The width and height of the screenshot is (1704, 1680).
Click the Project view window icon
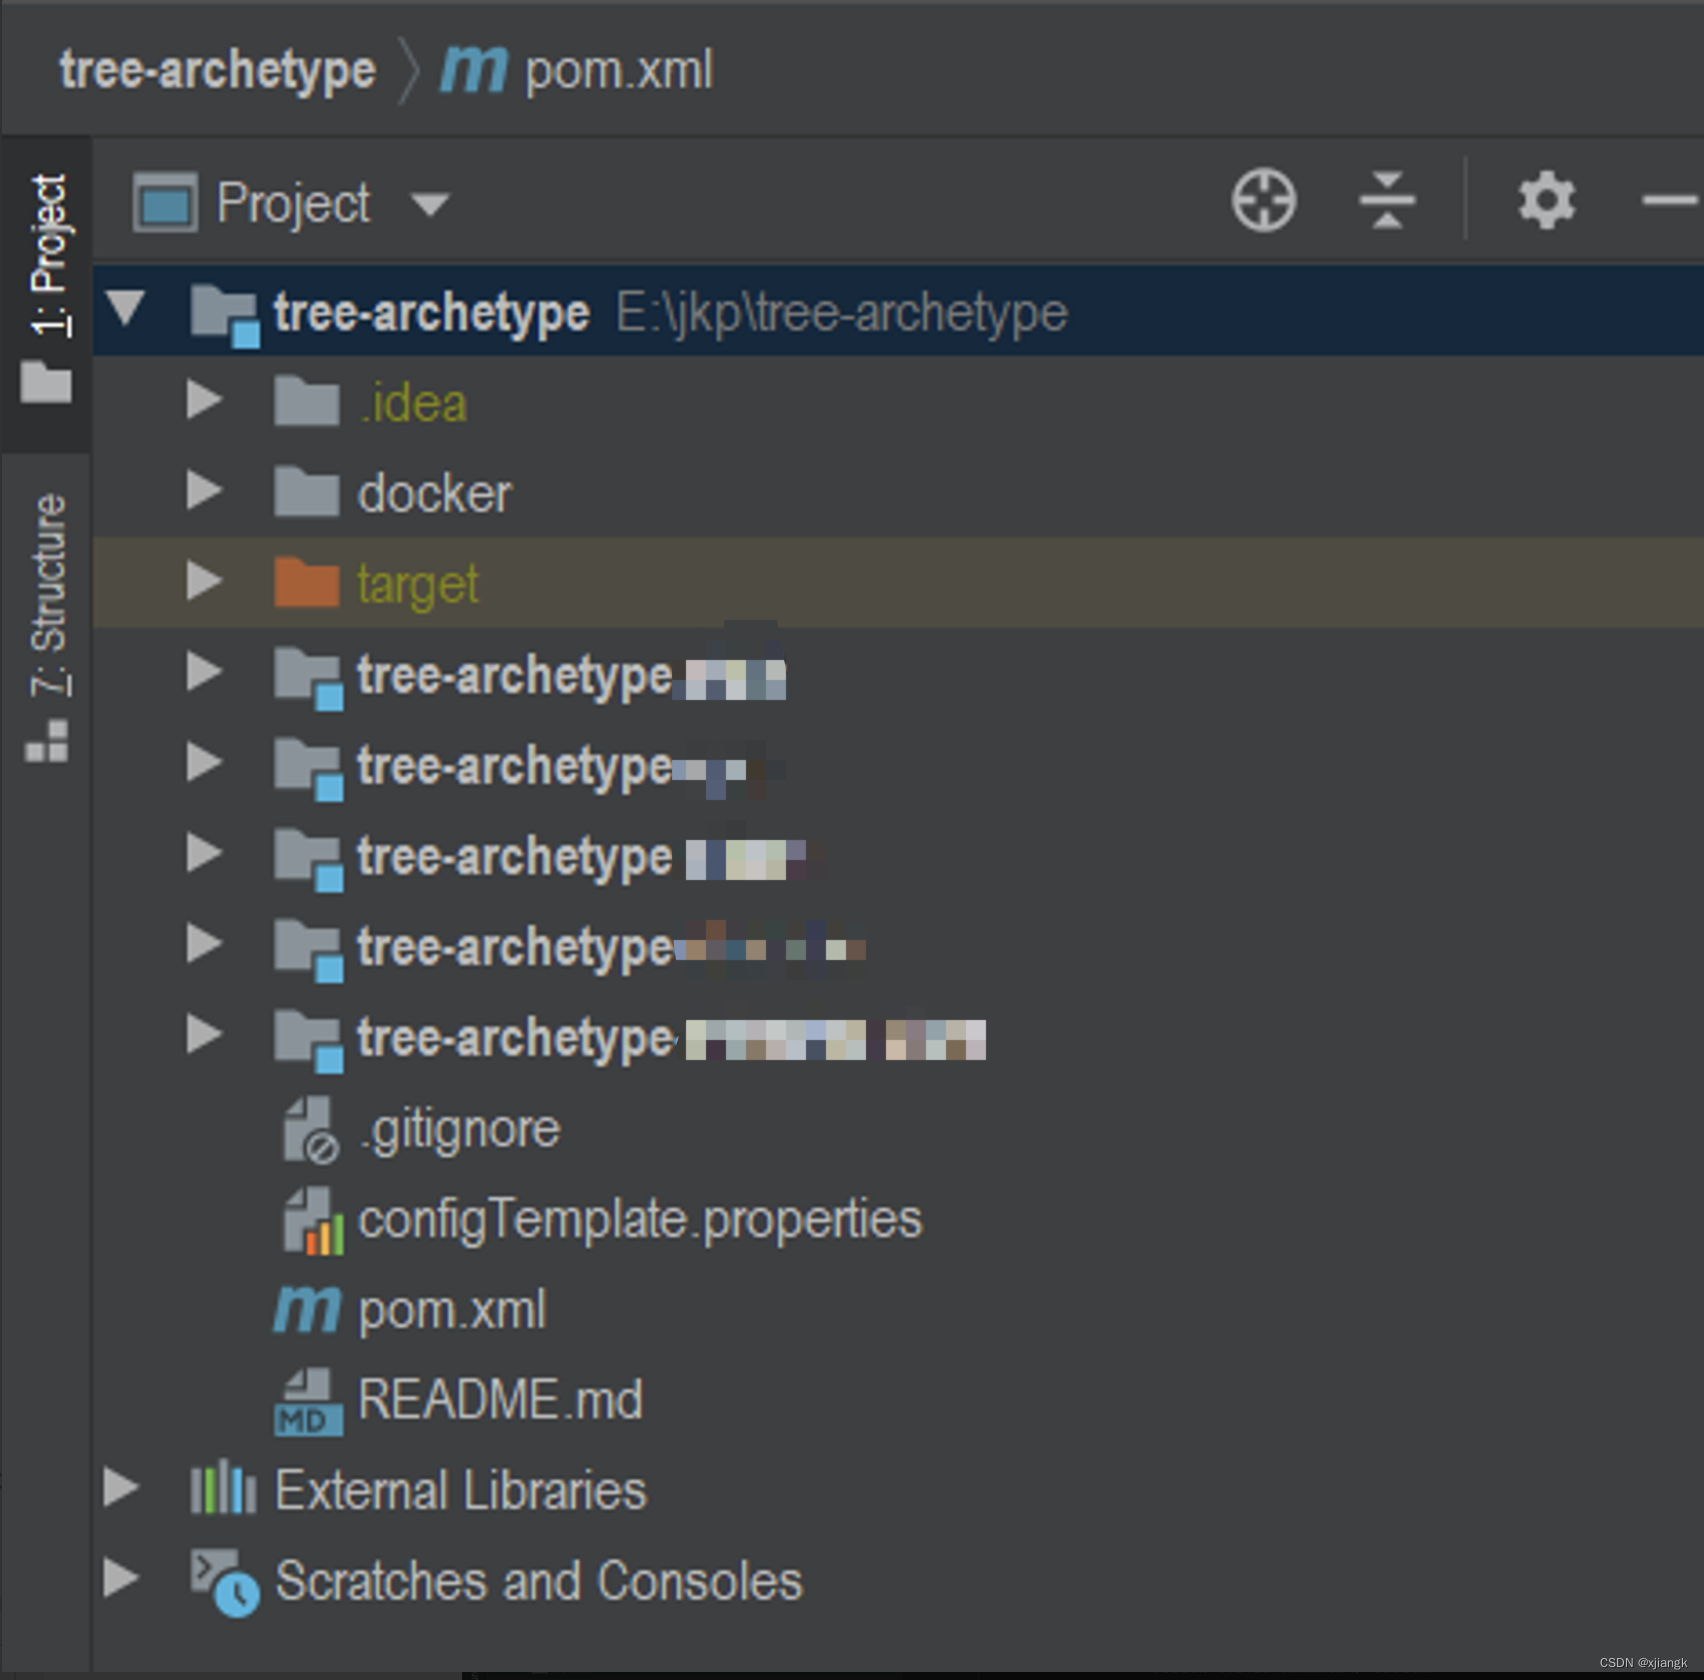point(165,202)
